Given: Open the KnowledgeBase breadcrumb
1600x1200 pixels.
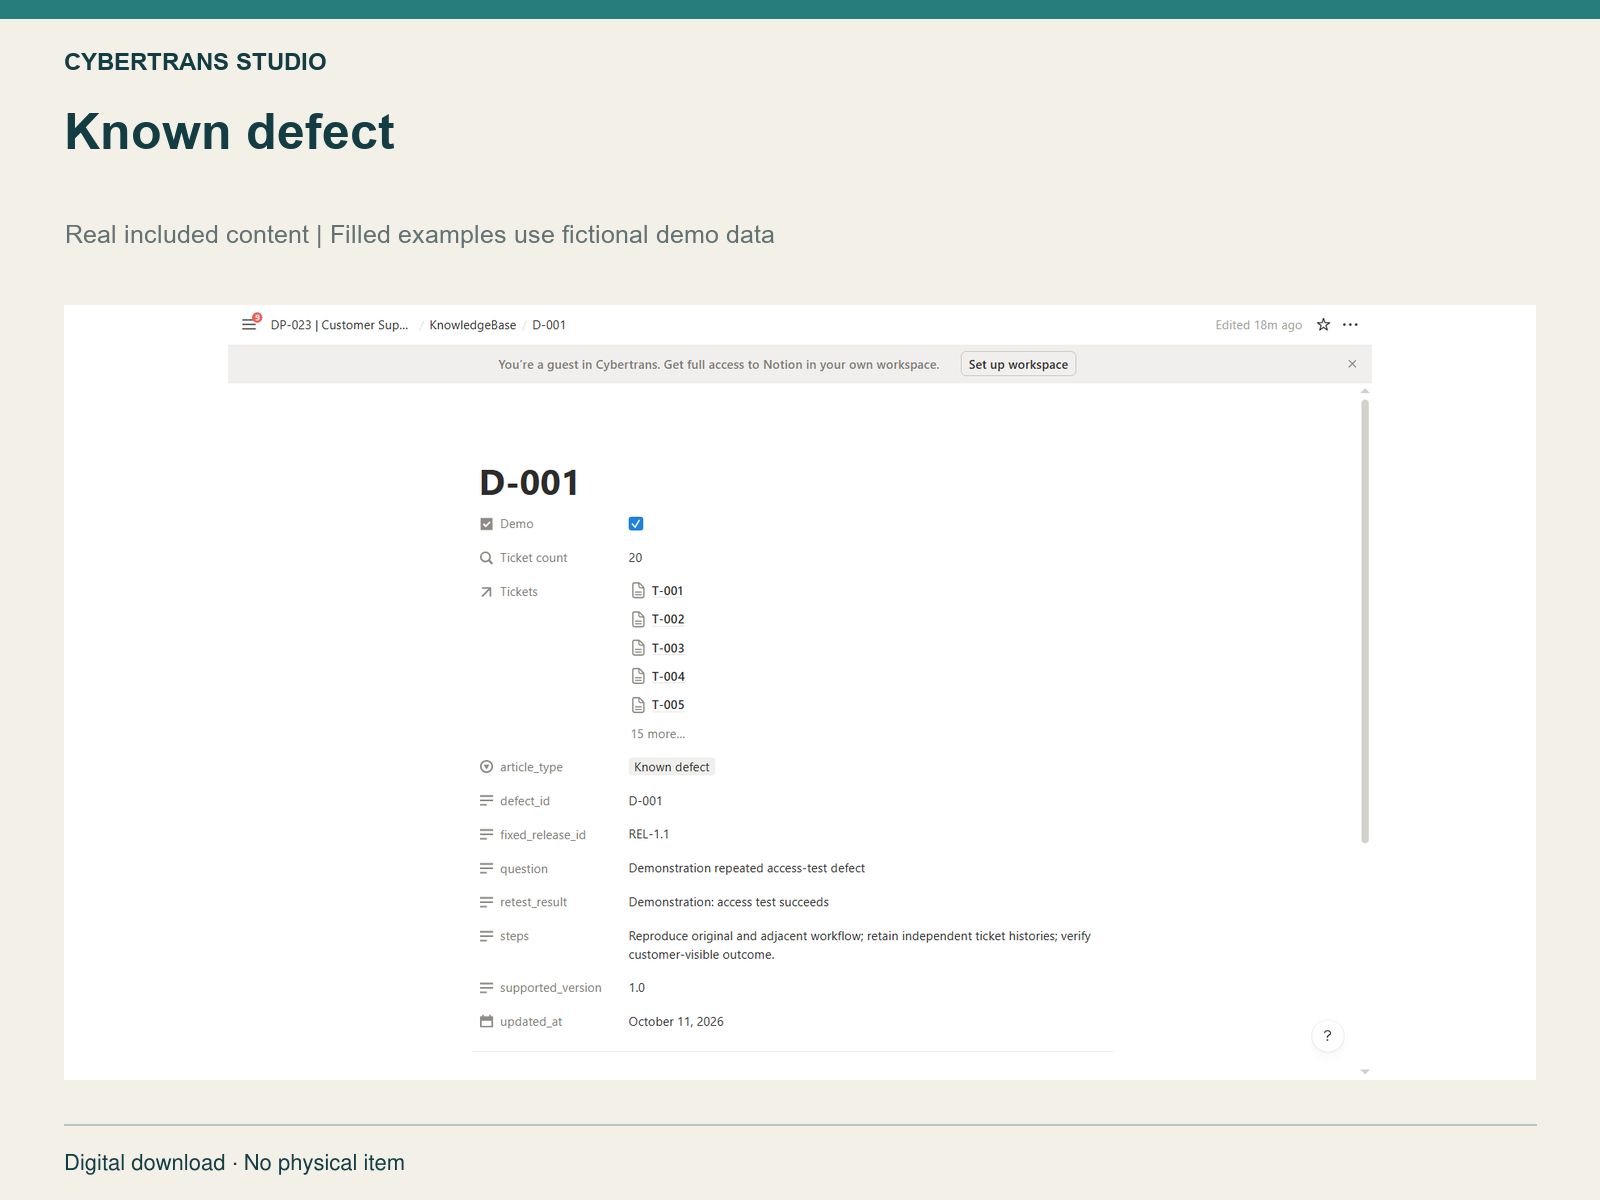Looking at the screenshot, I should [x=473, y=325].
